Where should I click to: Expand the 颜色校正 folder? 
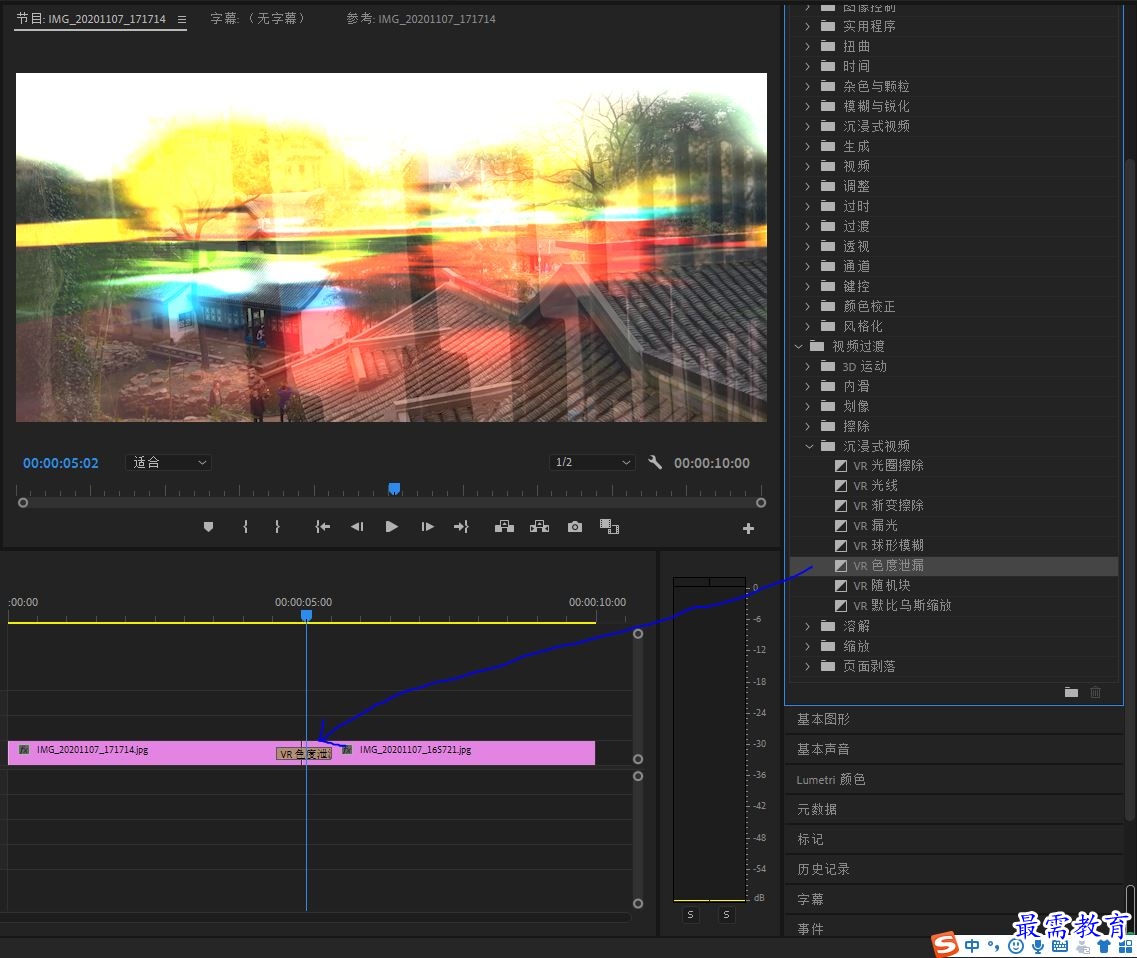tap(808, 307)
